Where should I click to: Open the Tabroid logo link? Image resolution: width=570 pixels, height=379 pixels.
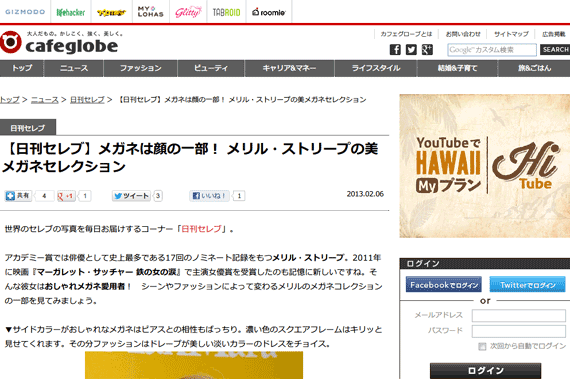pos(226,12)
